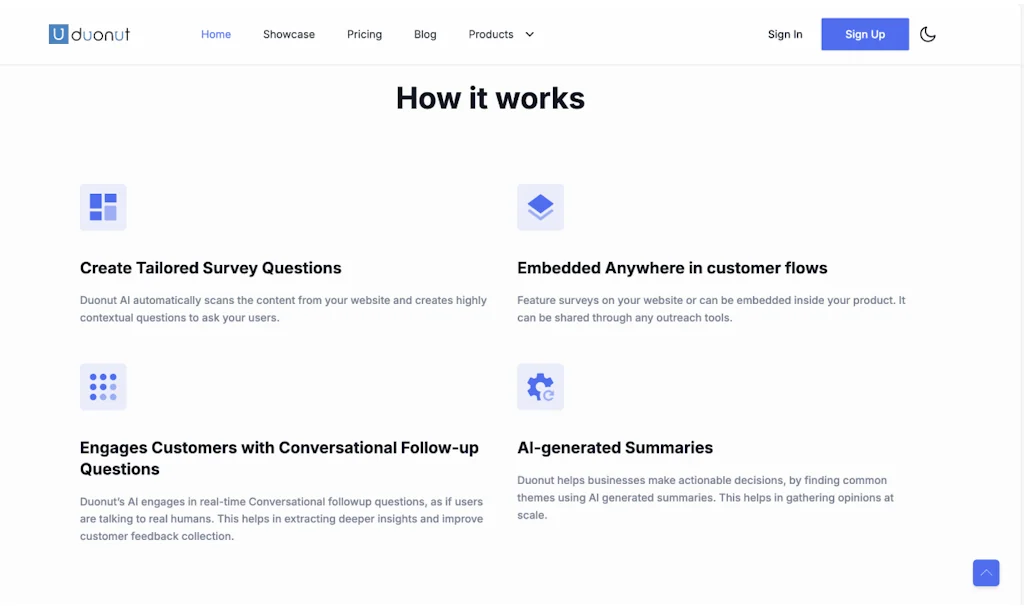
Task: Expand the Products dropdown
Action: [490, 33]
